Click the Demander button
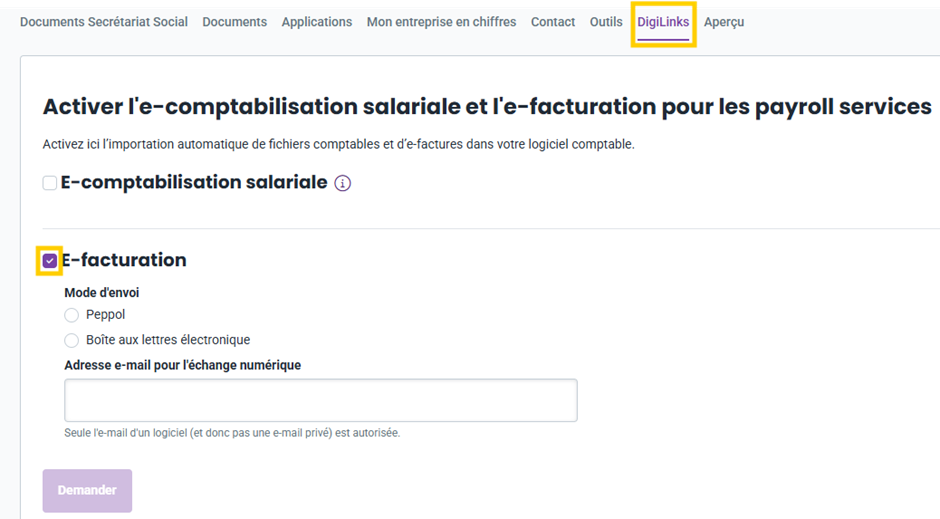 88,490
